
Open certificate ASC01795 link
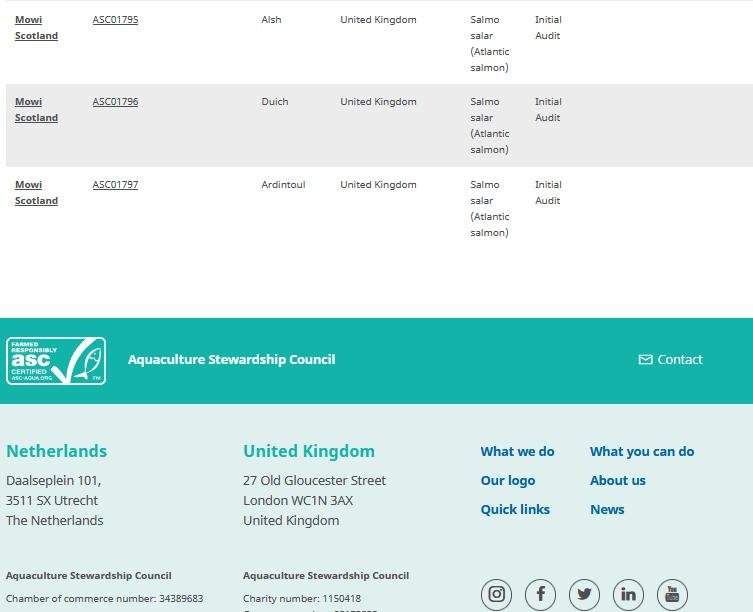coord(115,20)
